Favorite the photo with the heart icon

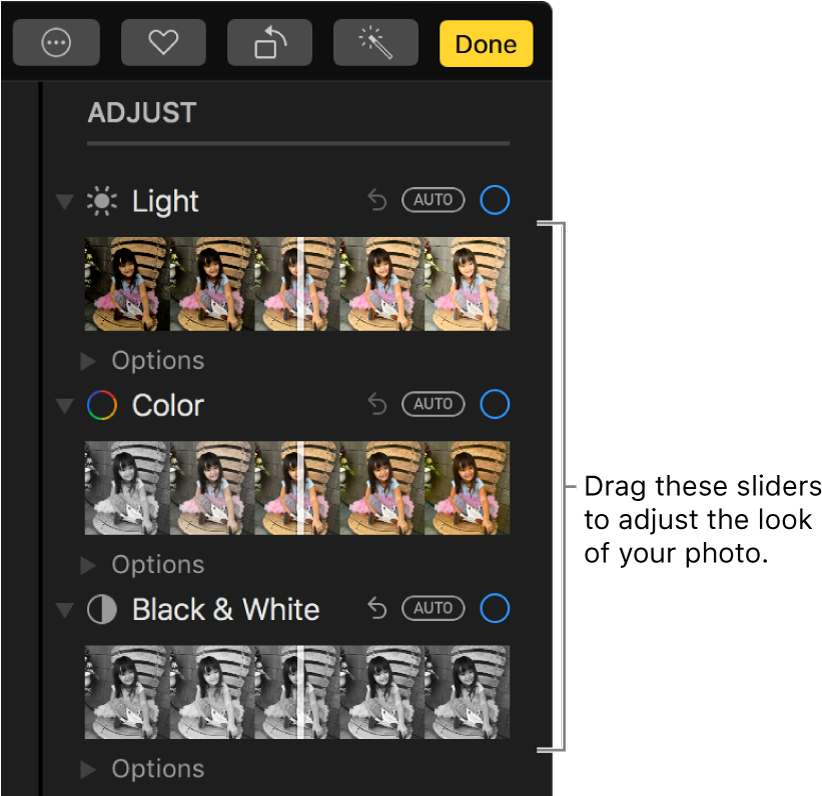(x=163, y=43)
